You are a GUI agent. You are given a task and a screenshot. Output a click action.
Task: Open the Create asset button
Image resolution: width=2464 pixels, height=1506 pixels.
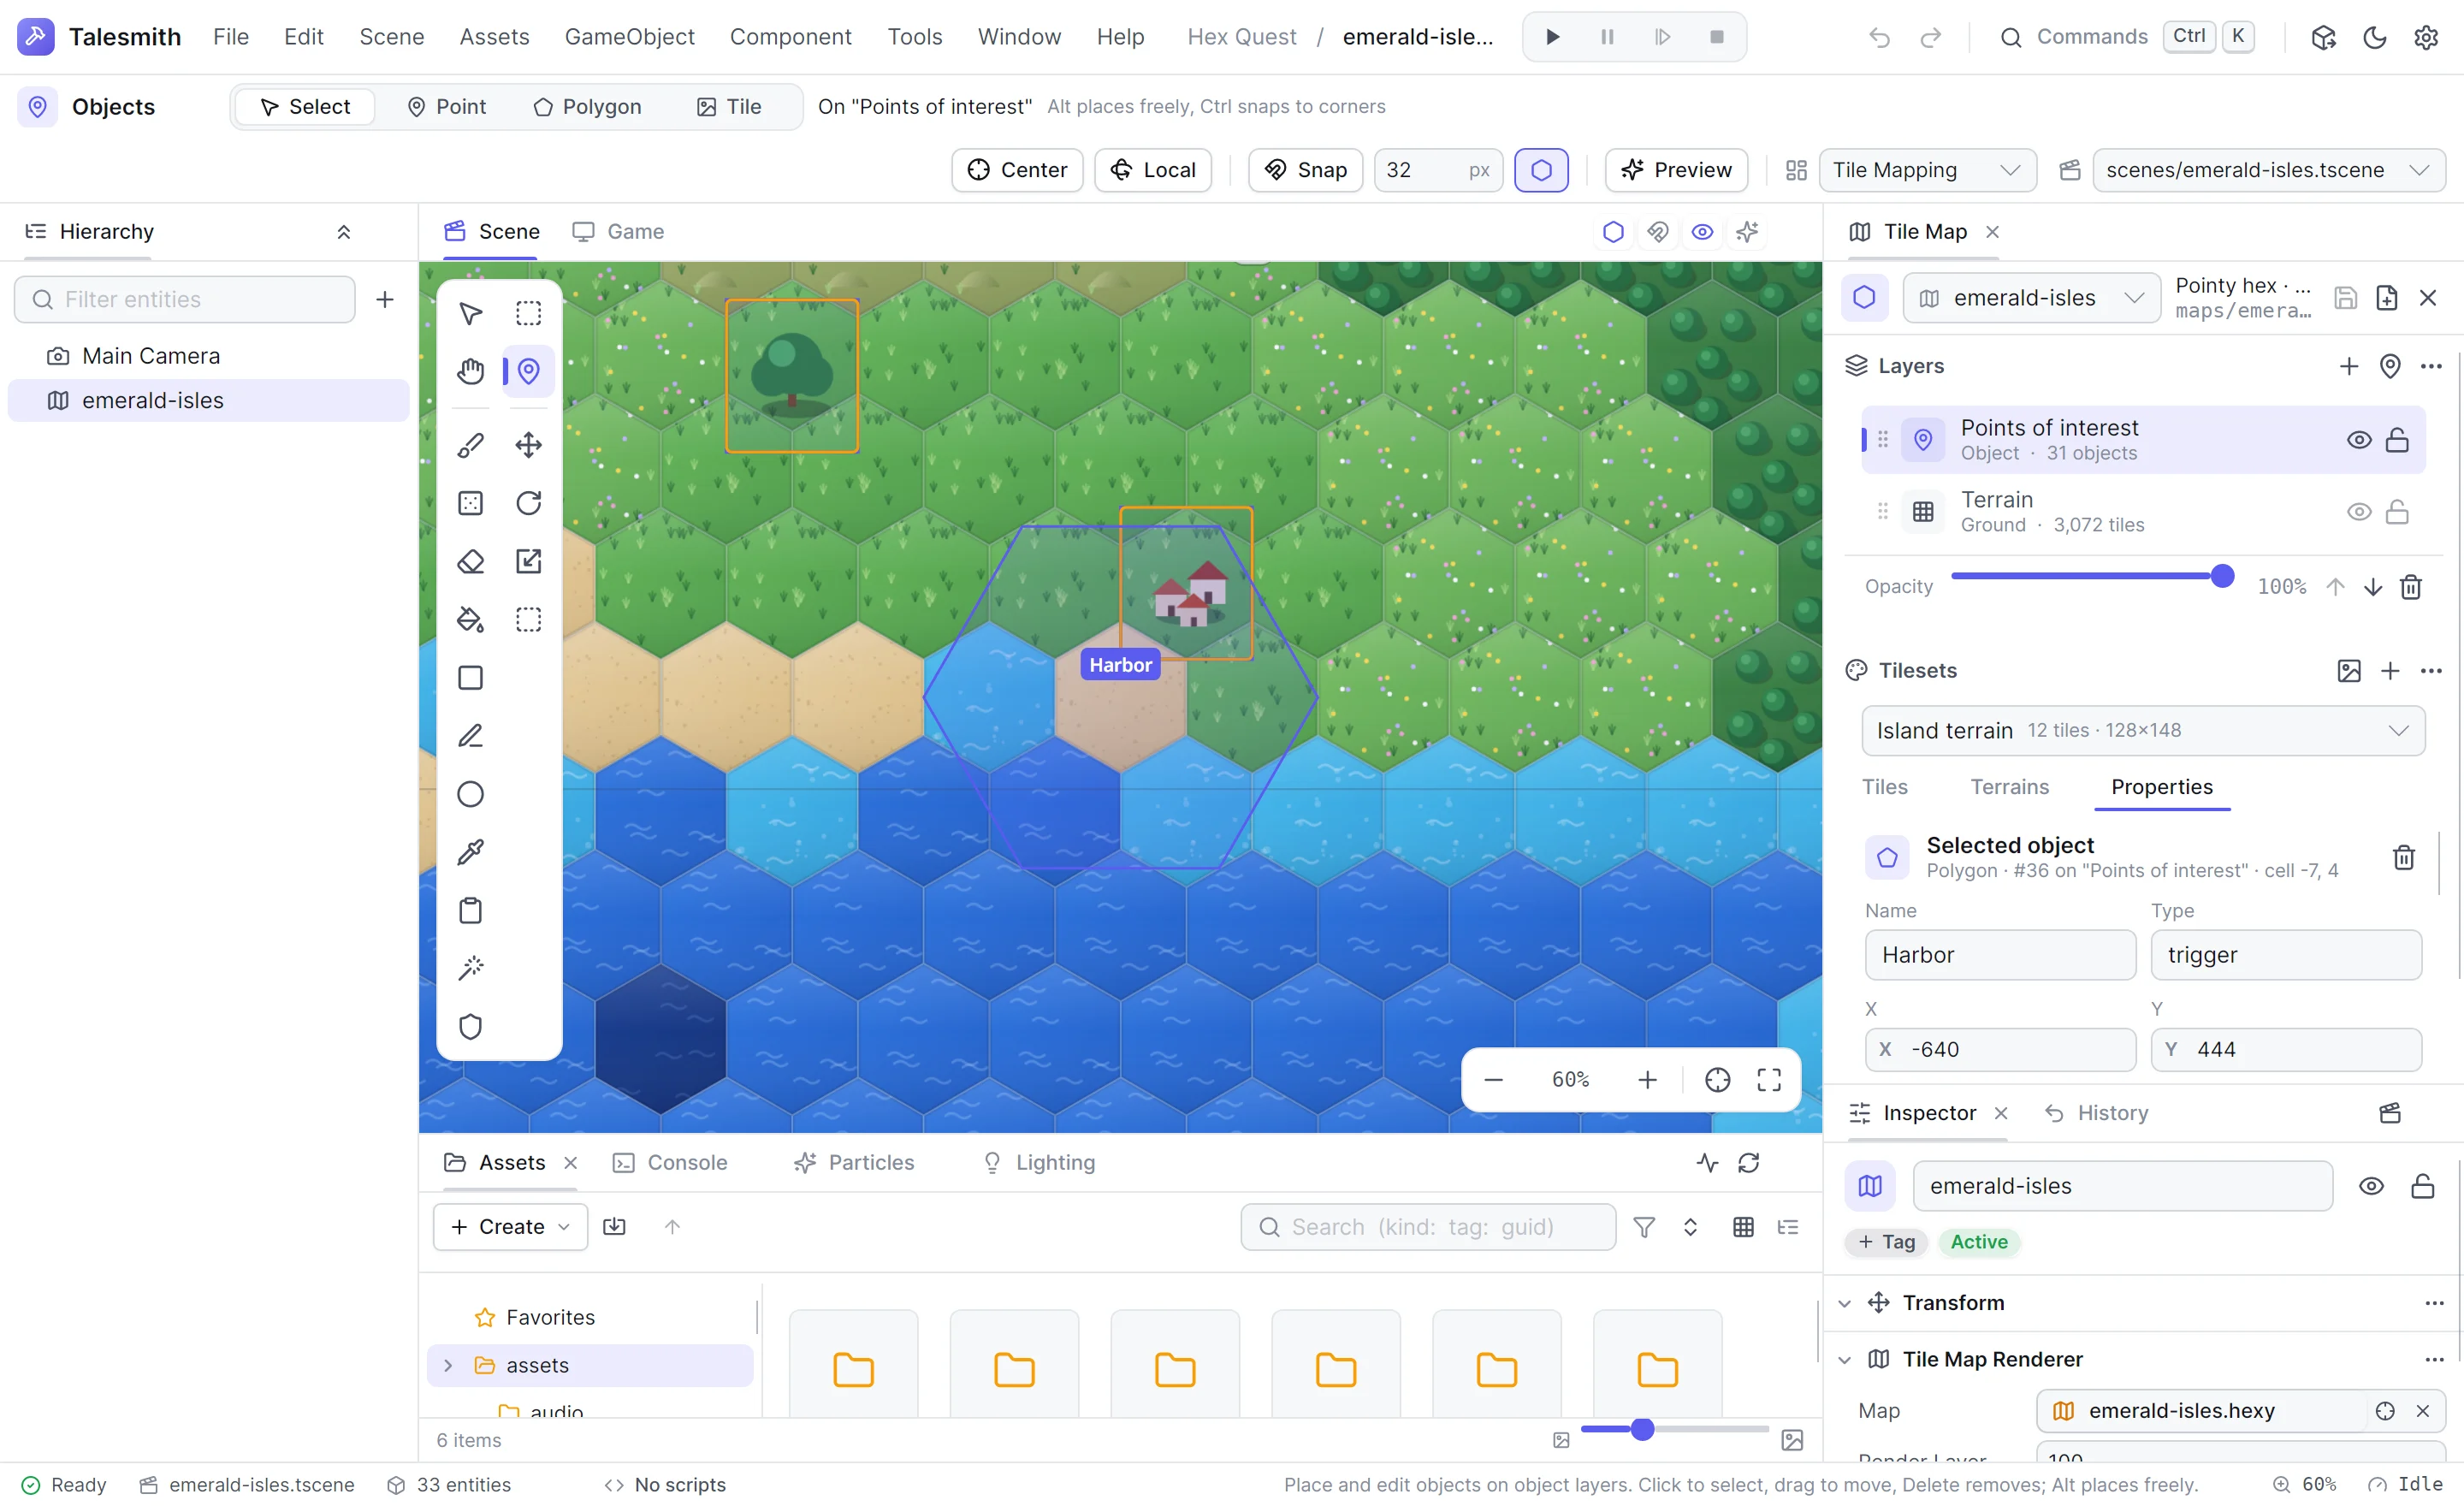pos(510,1227)
